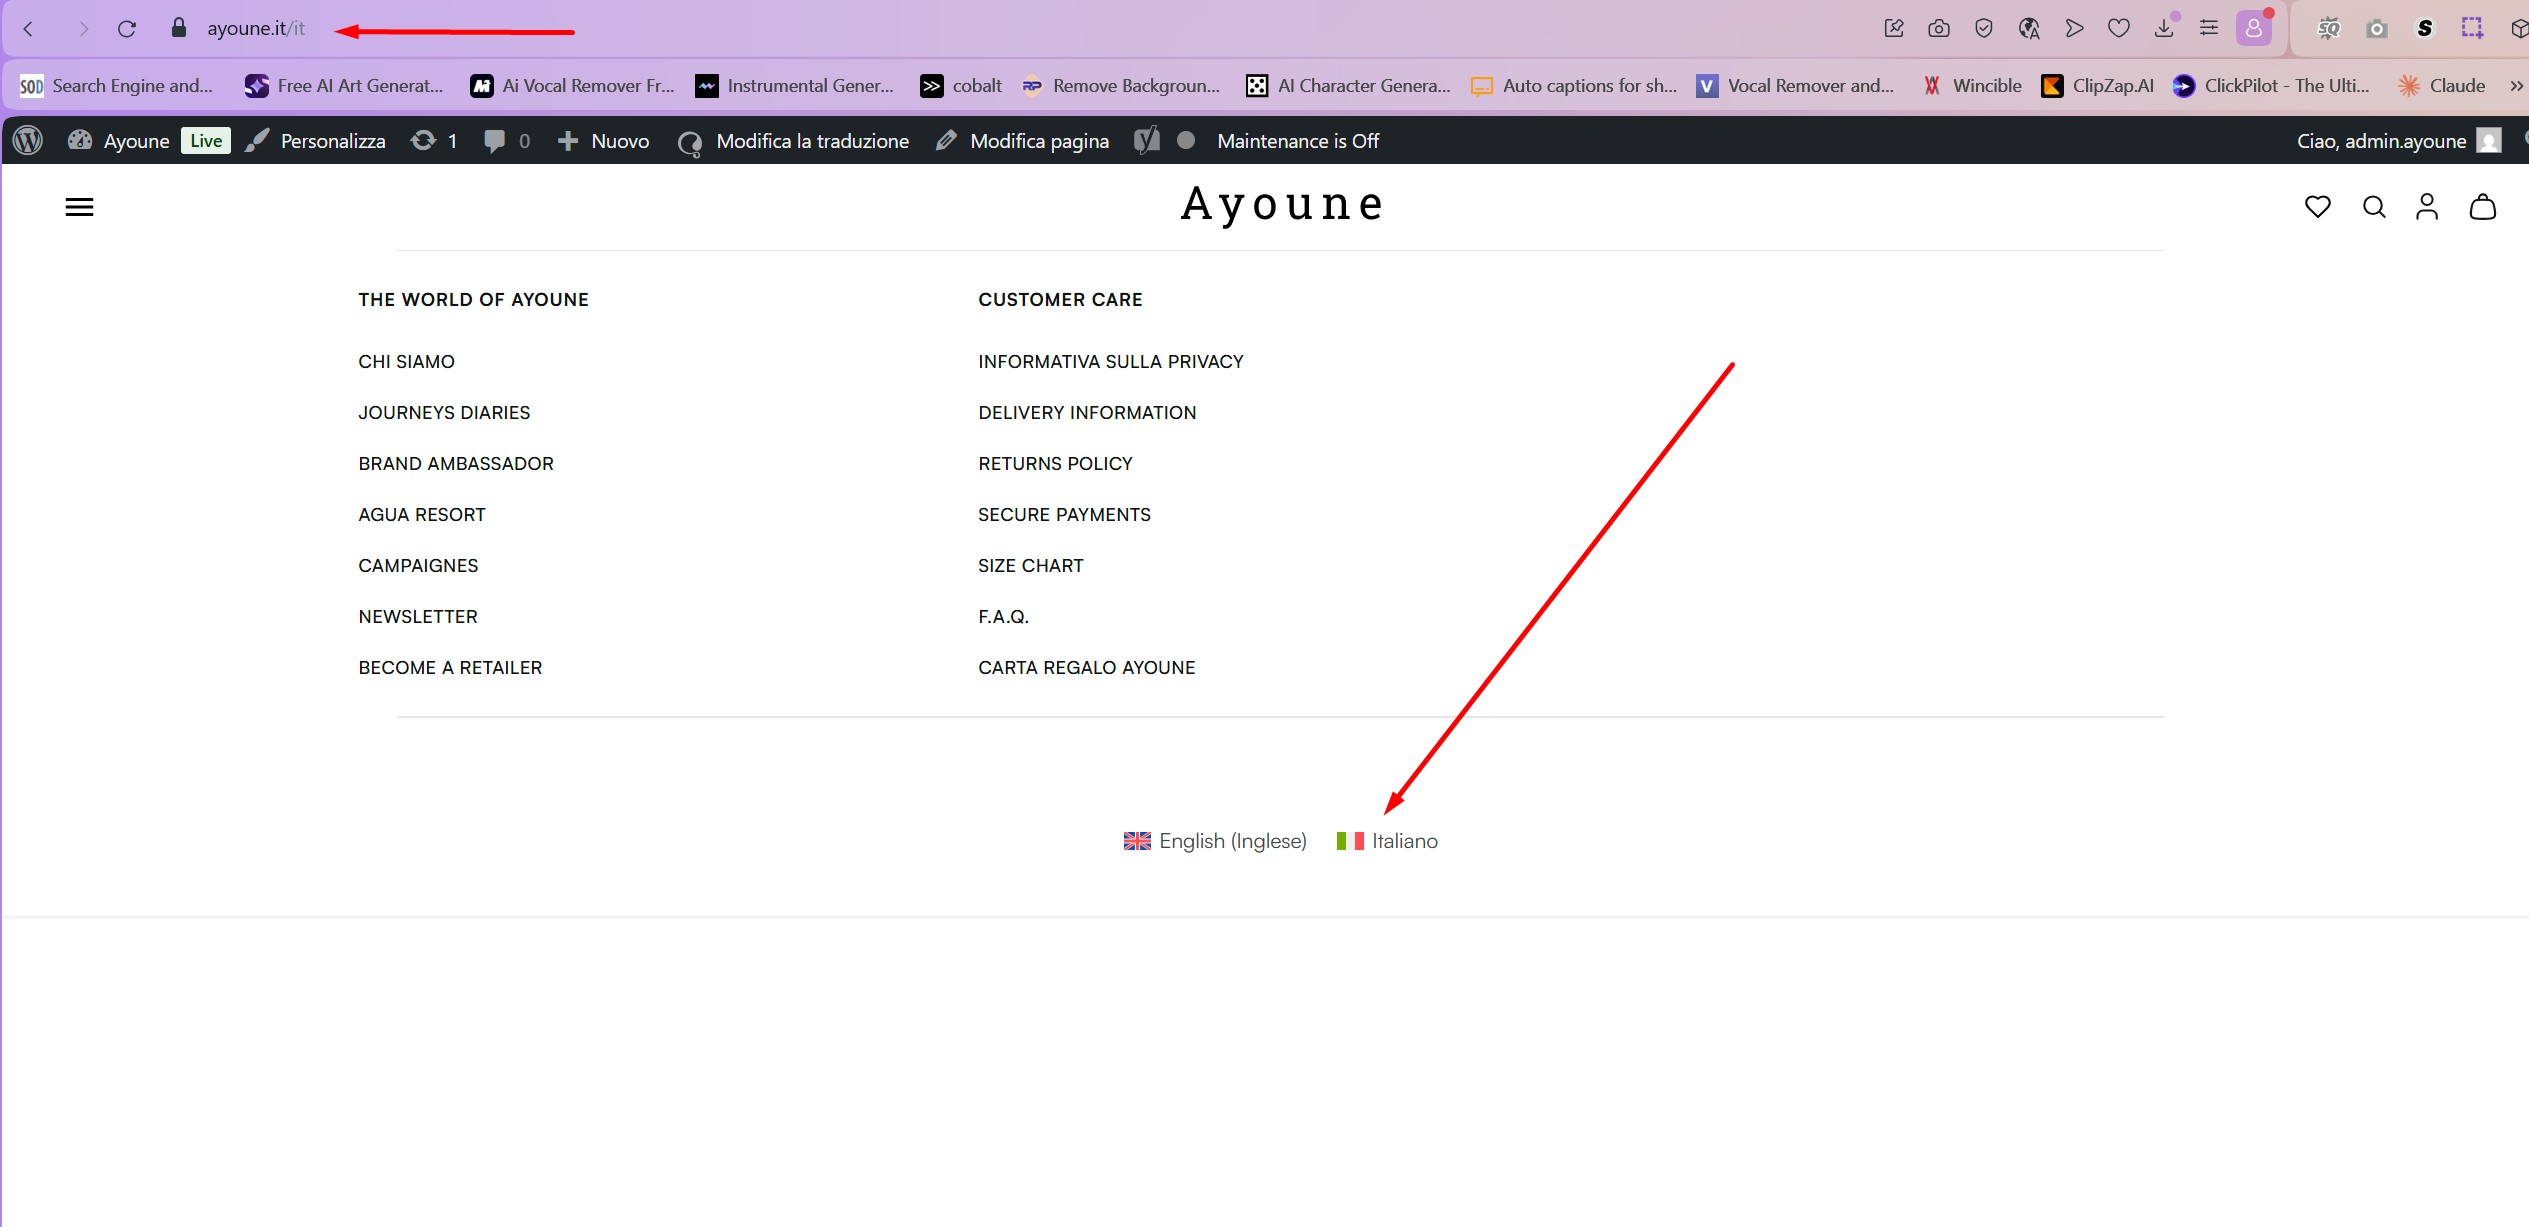Open the Nuovo new content menu
This screenshot has width=2529, height=1227.
(603, 141)
